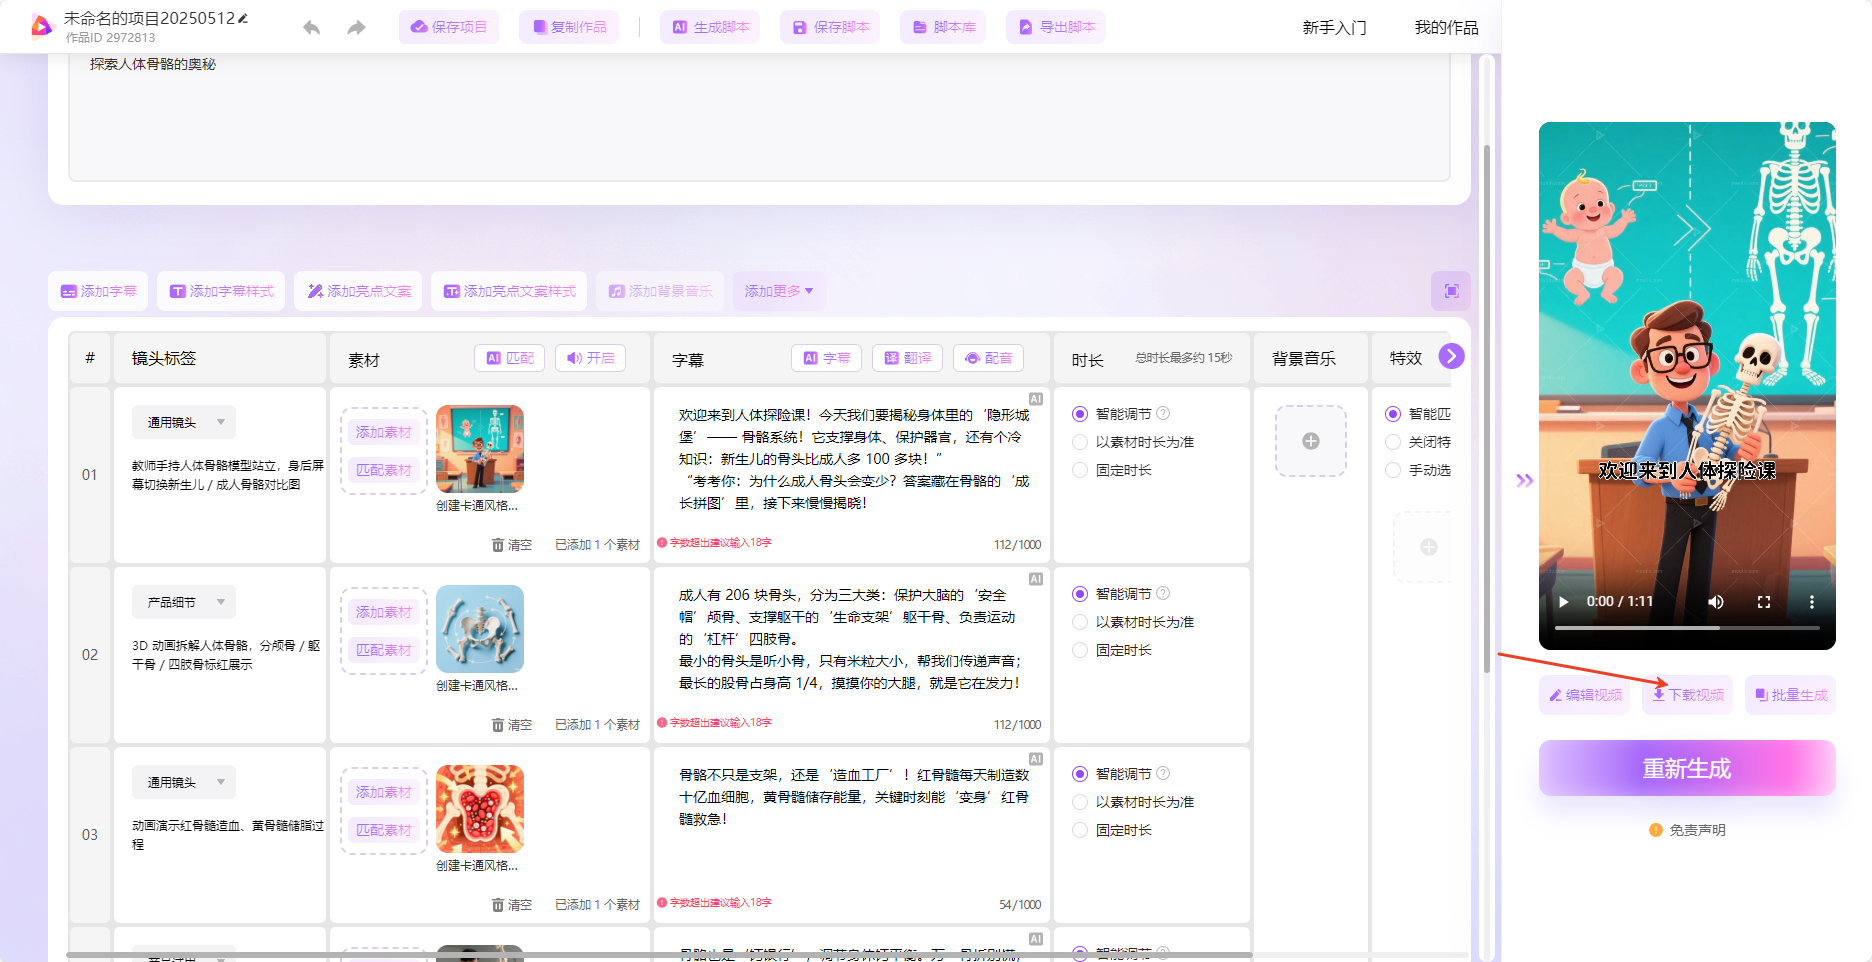Click the undo arrow in the top toolbar
1872x962 pixels.
[311, 27]
